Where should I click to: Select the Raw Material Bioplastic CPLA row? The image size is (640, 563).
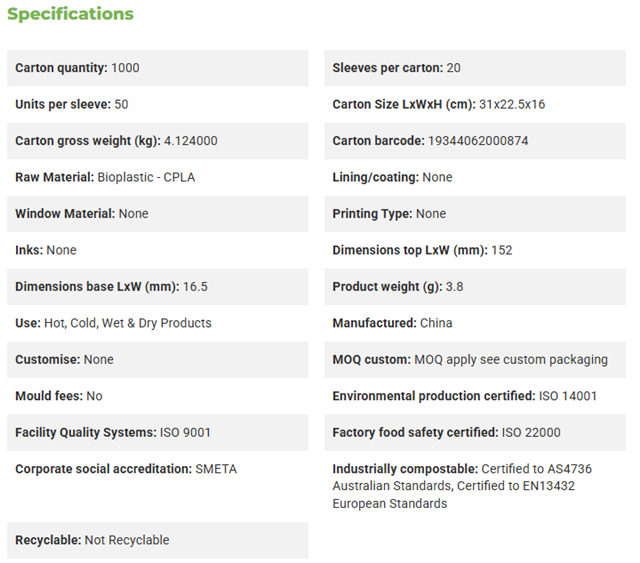(158, 177)
